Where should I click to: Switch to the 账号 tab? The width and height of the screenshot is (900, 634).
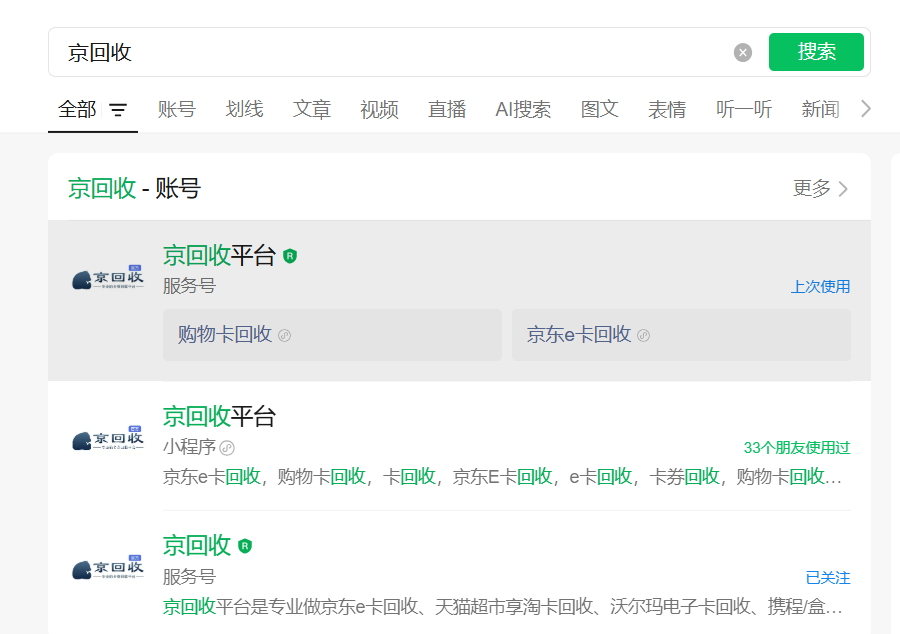pos(177,109)
